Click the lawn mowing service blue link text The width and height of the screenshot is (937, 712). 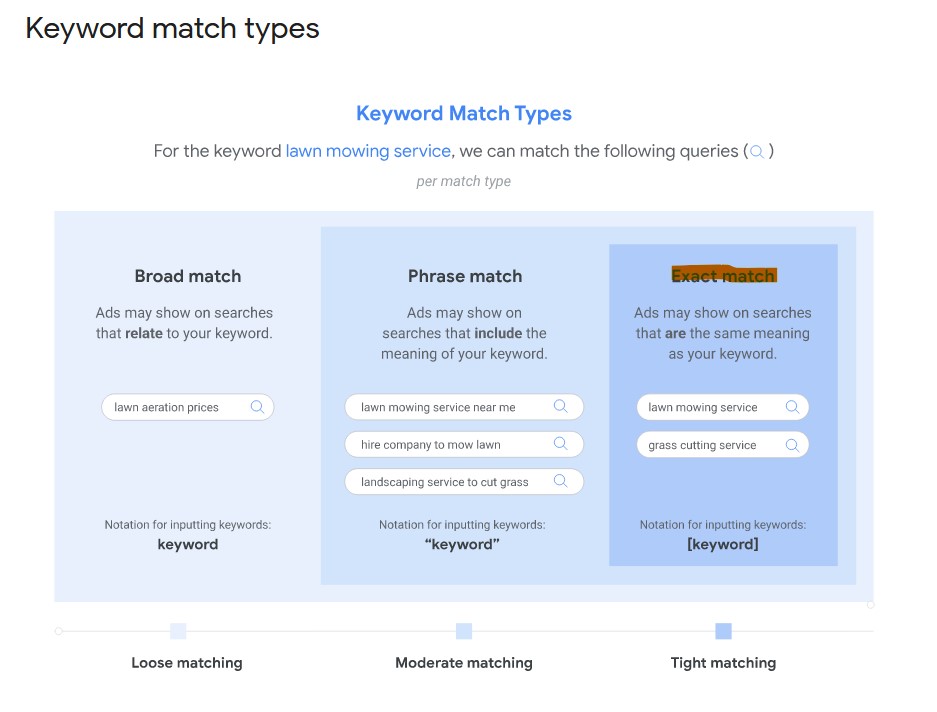(x=368, y=151)
